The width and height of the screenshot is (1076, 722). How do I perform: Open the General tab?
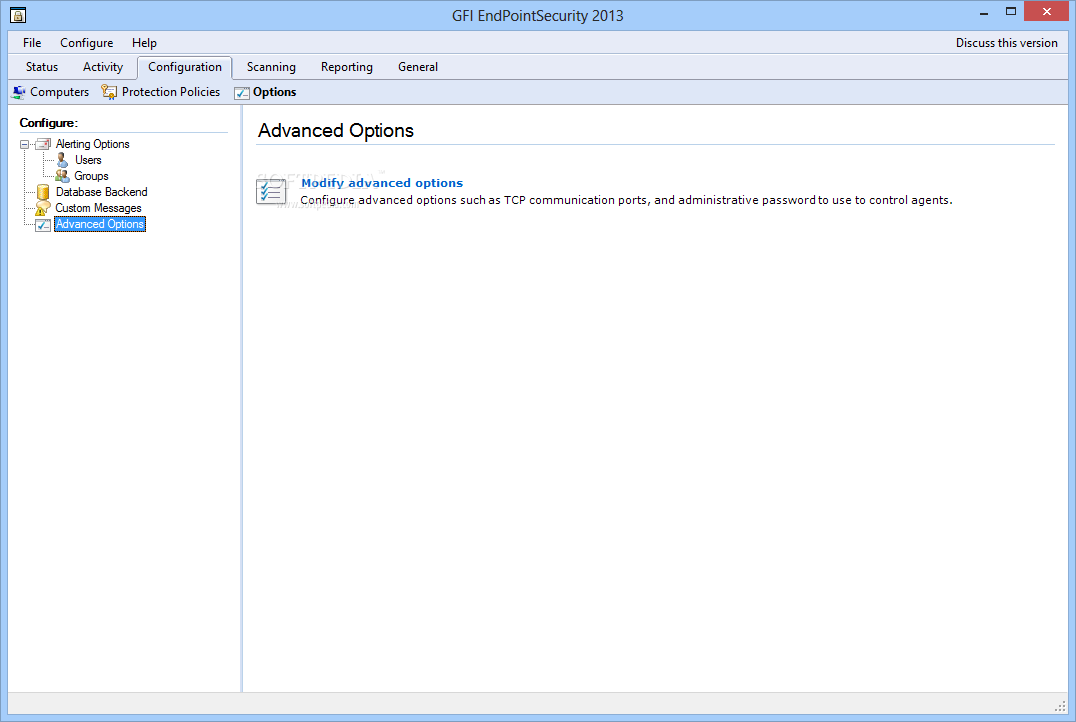(x=418, y=67)
